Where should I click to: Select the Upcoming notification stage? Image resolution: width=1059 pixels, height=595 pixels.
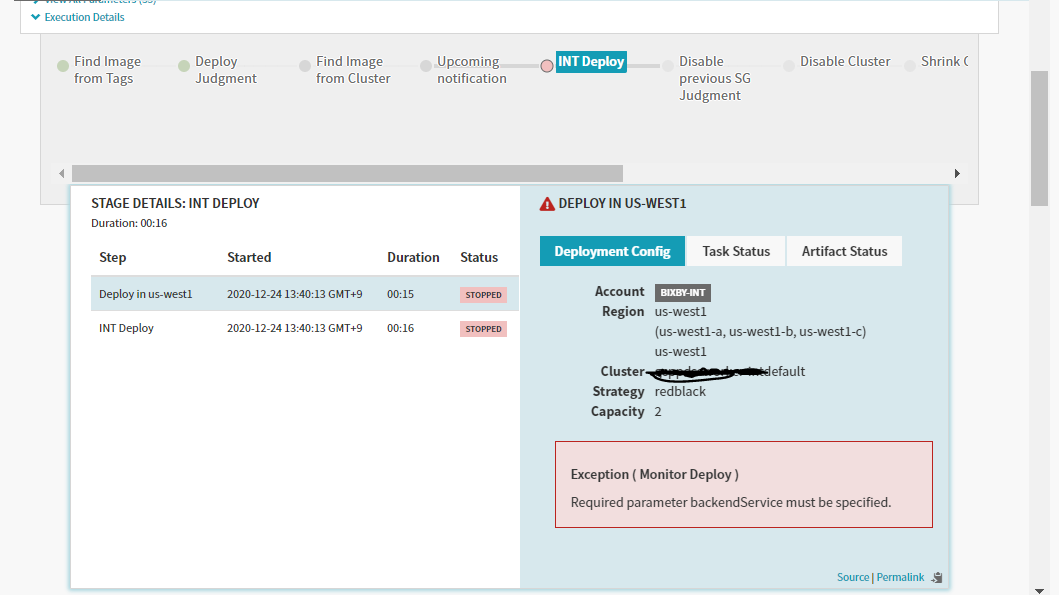point(471,70)
